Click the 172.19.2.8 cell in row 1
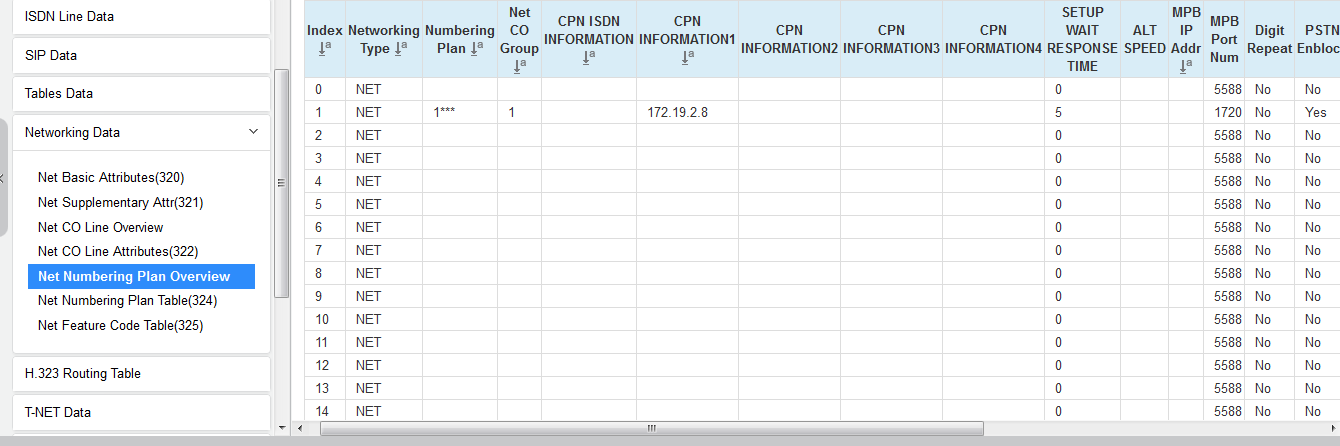This screenshot has height=446, width=1340. (677, 112)
